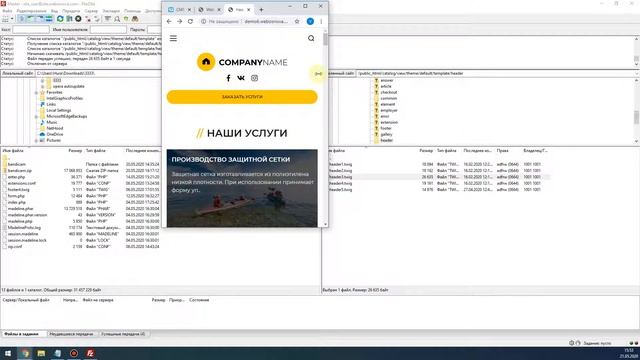Expand the Favorites folder in local tree
The height and width of the screenshot is (360, 640).
point(36,93)
